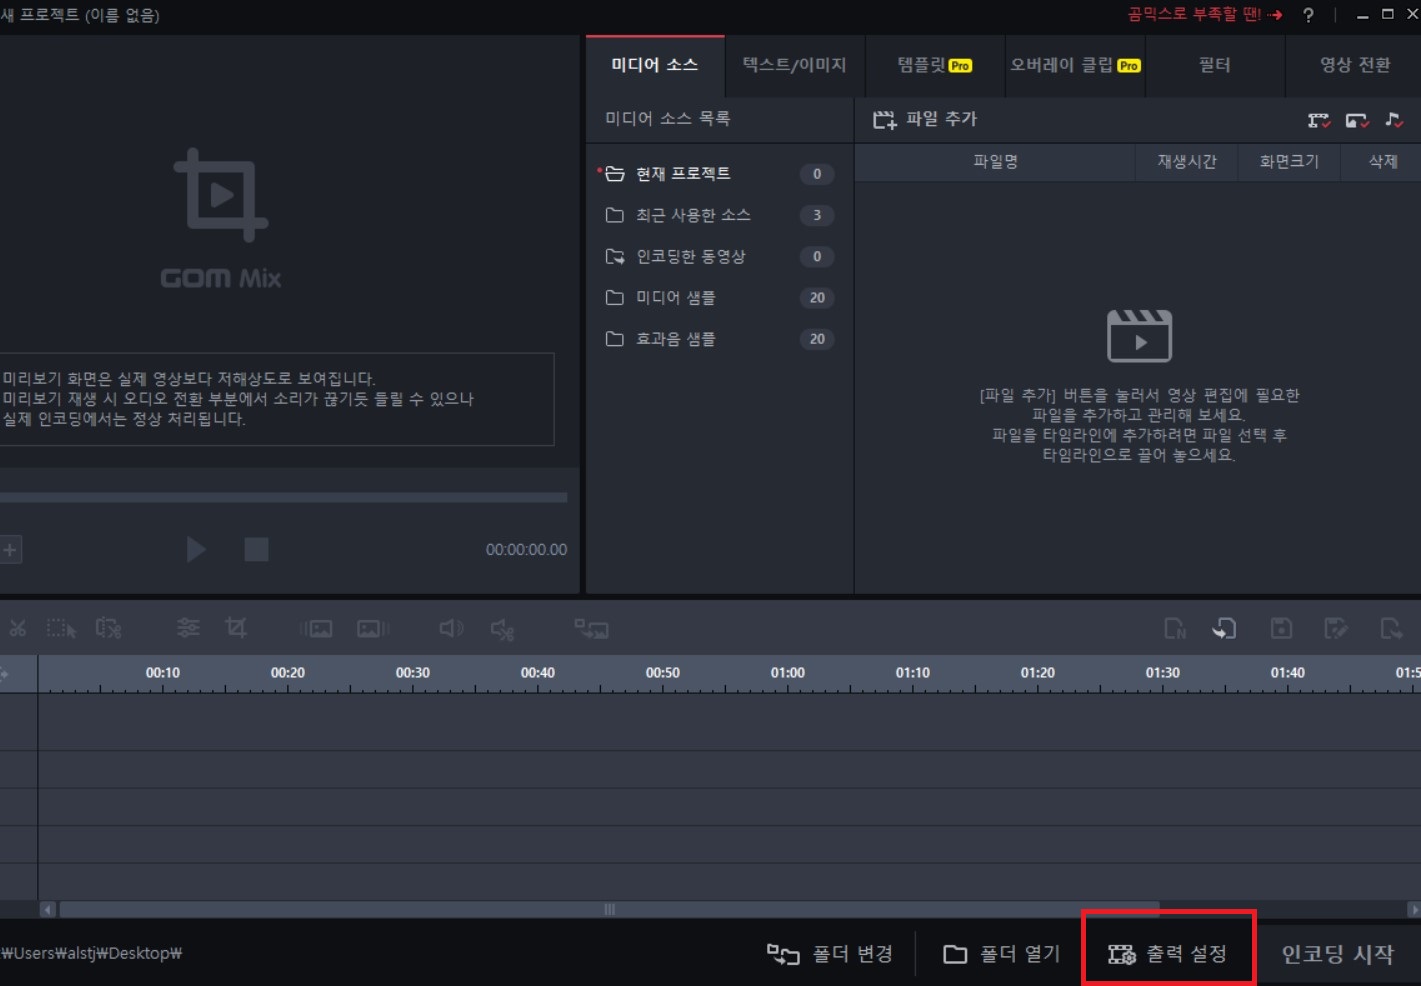Image resolution: width=1421 pixels, height=986 pixels.
Task: Sort by the 파일명 column header
Action: (x=995, y=162)
